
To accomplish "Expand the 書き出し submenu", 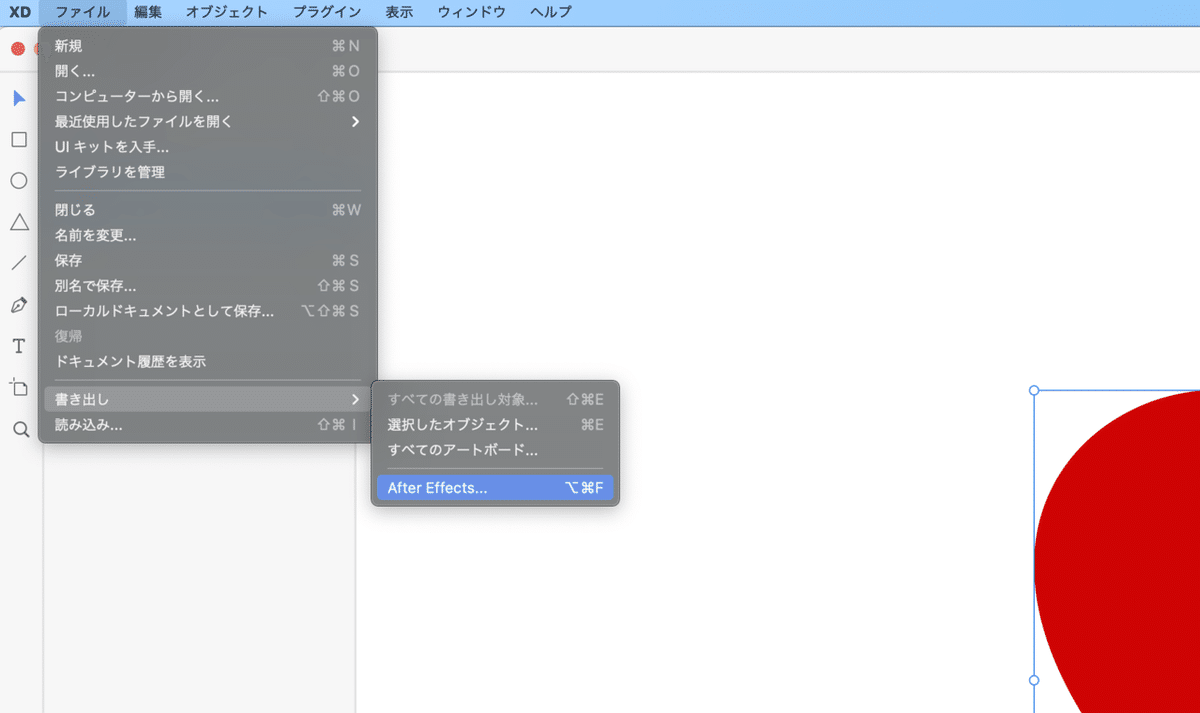I will pos(208,399).
